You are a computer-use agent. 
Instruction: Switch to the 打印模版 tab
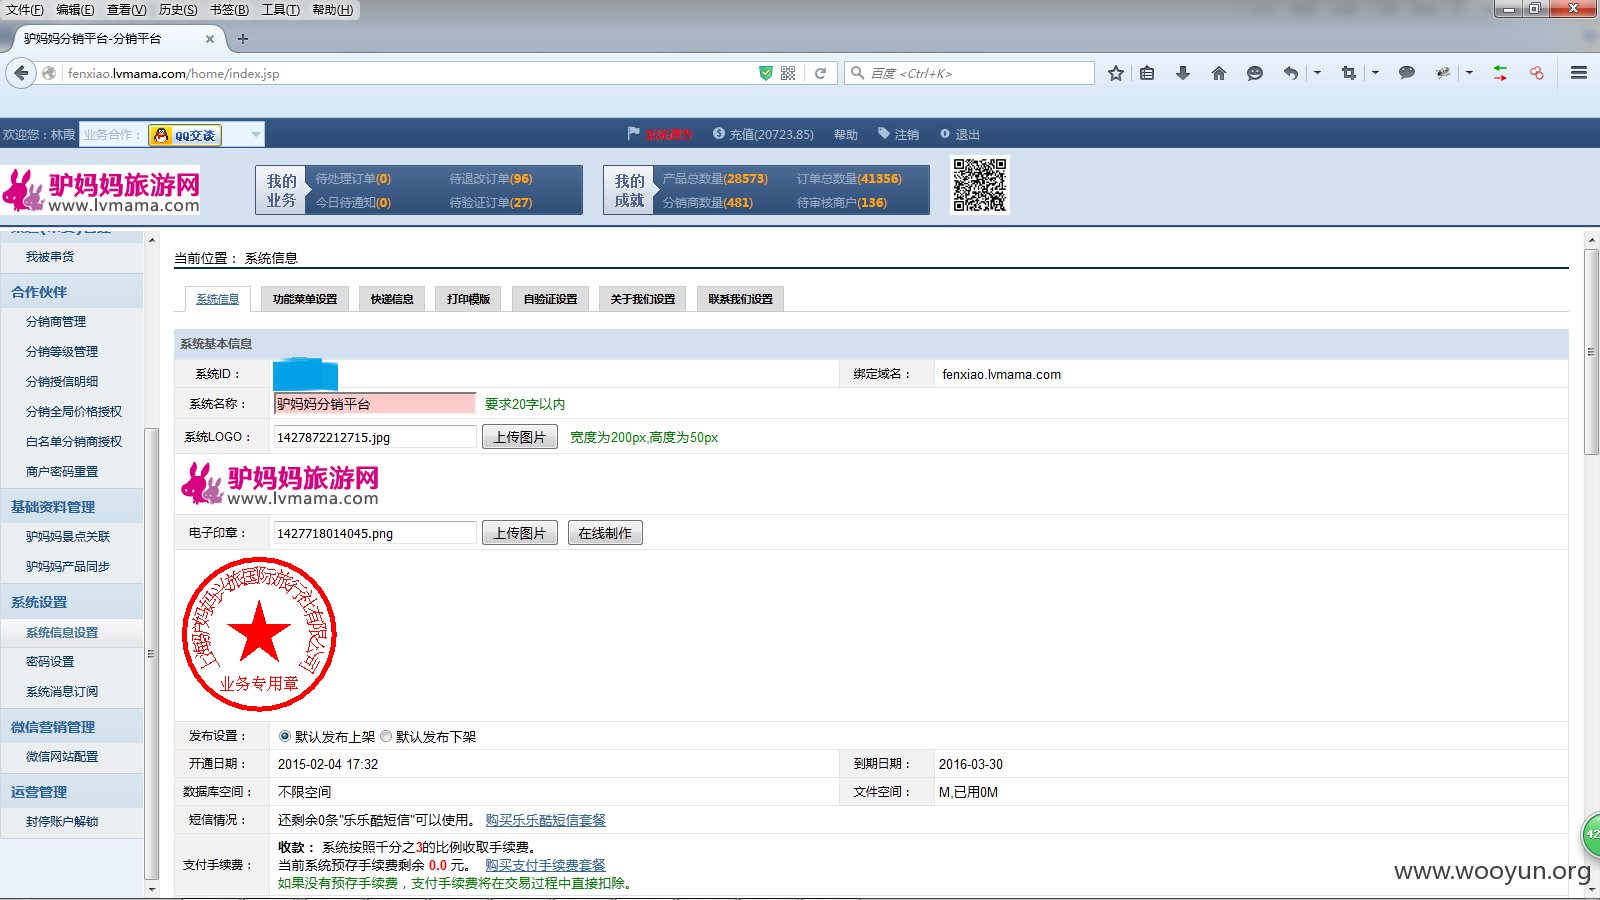[468, 299]
